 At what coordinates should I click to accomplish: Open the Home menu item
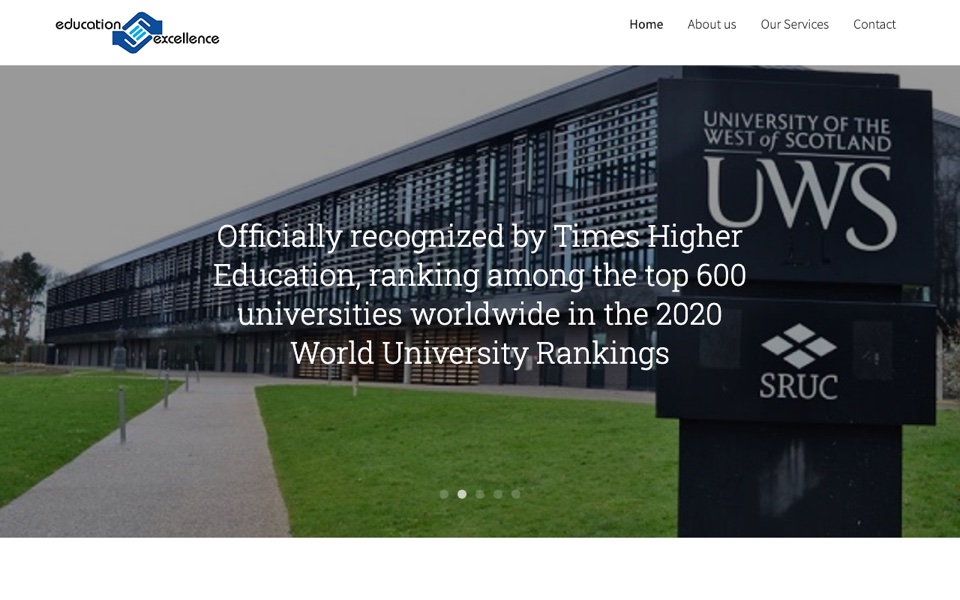pos(646,24)
